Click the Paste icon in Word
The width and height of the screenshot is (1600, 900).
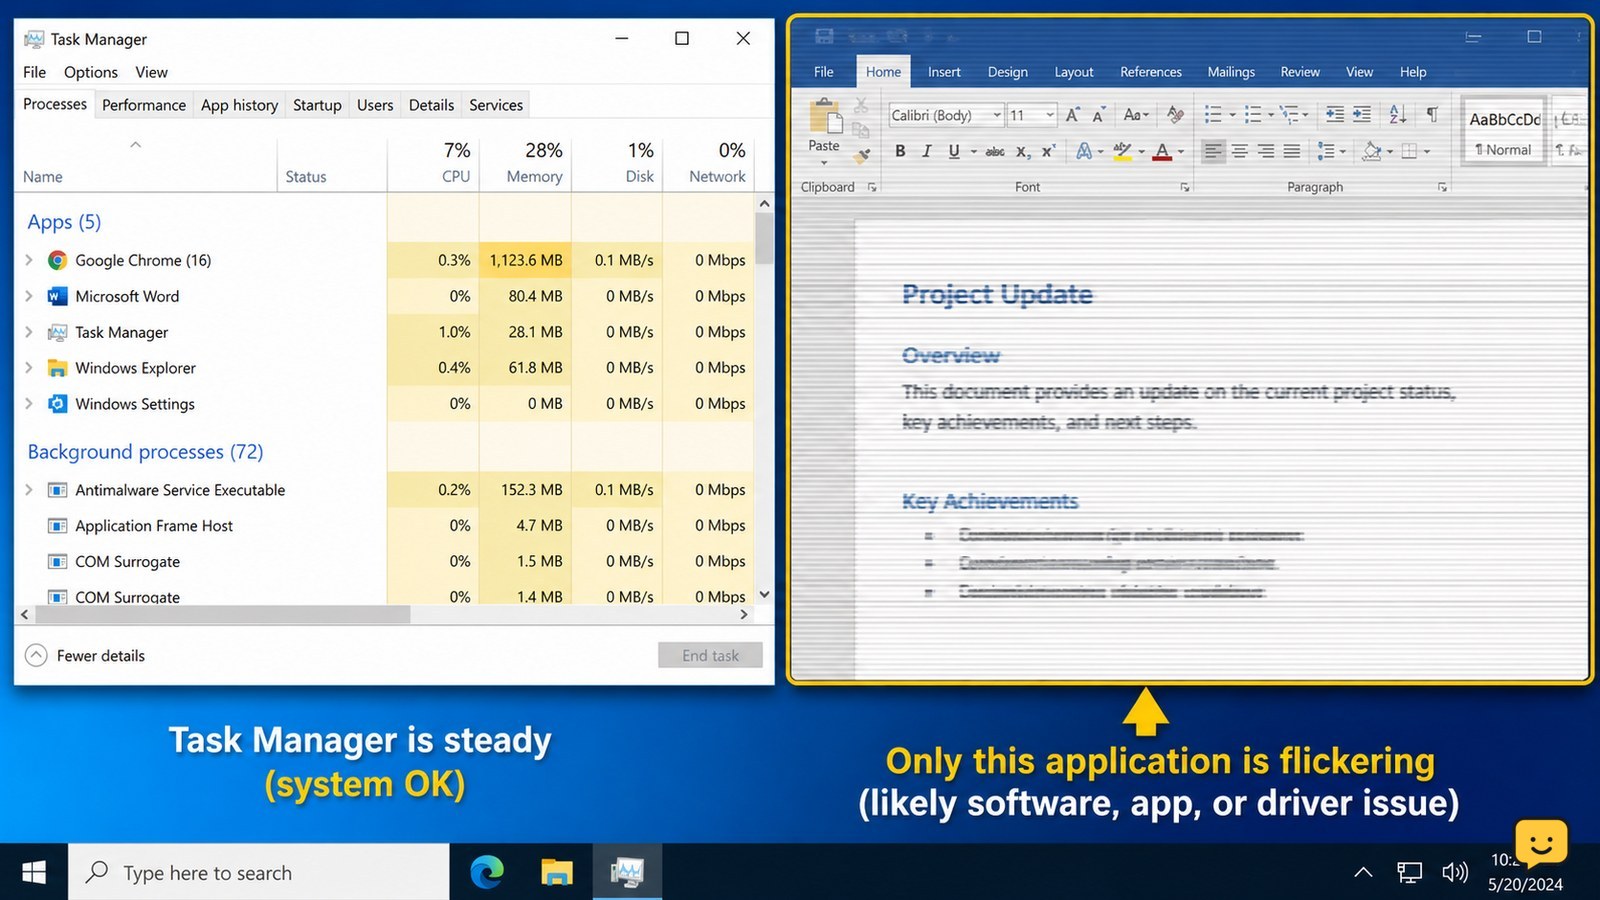(x=826, y=116)
